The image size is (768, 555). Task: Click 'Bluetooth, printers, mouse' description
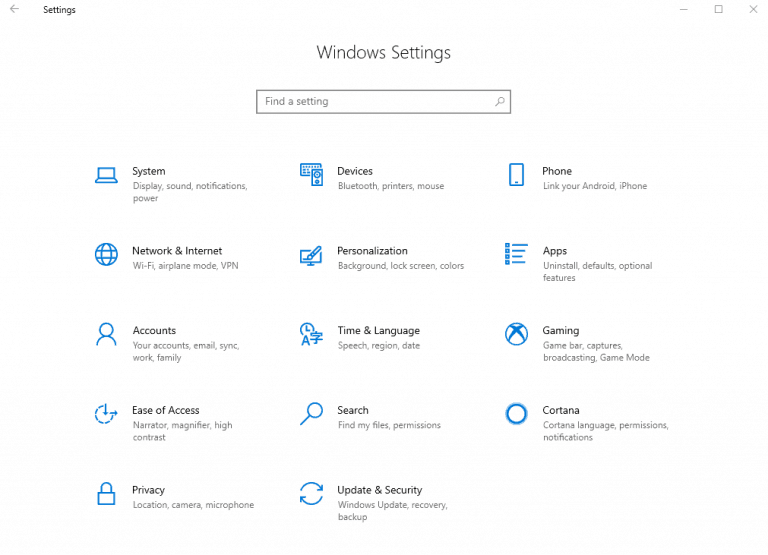[x=391, y=186]
